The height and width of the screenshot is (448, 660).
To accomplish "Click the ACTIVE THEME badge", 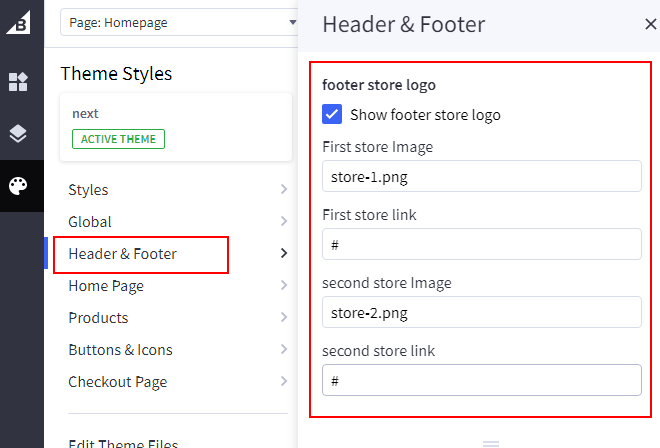I will (x=118, y=139).
